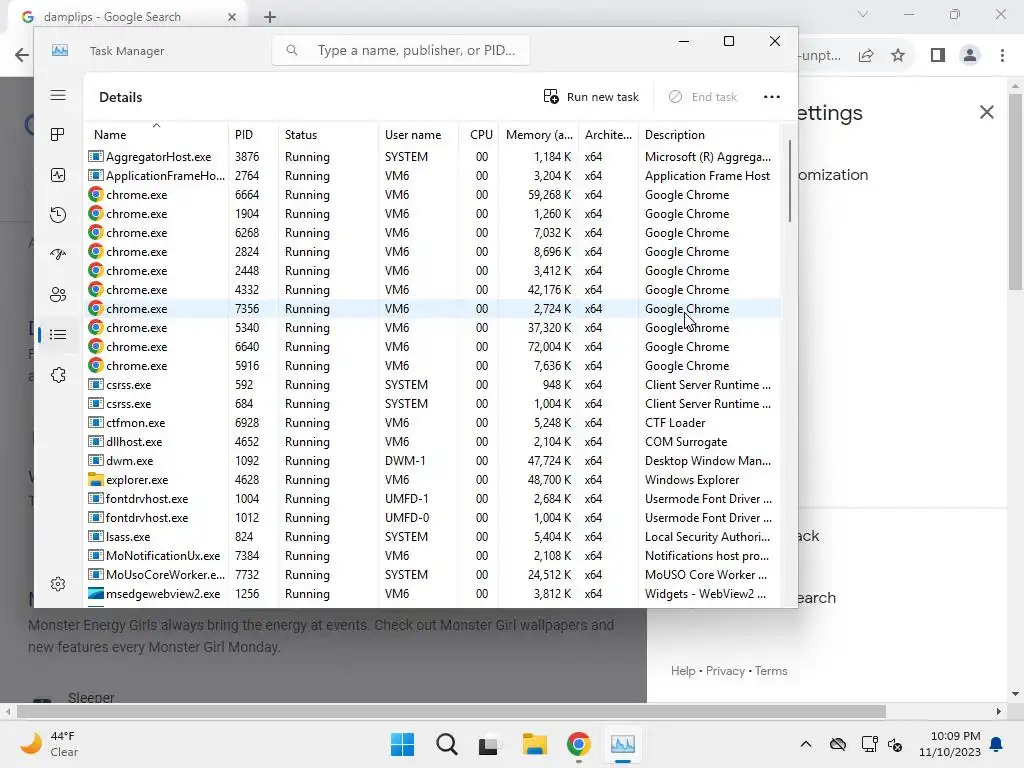1024x768 pixels.
Task: Open the three-dot more options menu
Action: (x=772, y=97)
